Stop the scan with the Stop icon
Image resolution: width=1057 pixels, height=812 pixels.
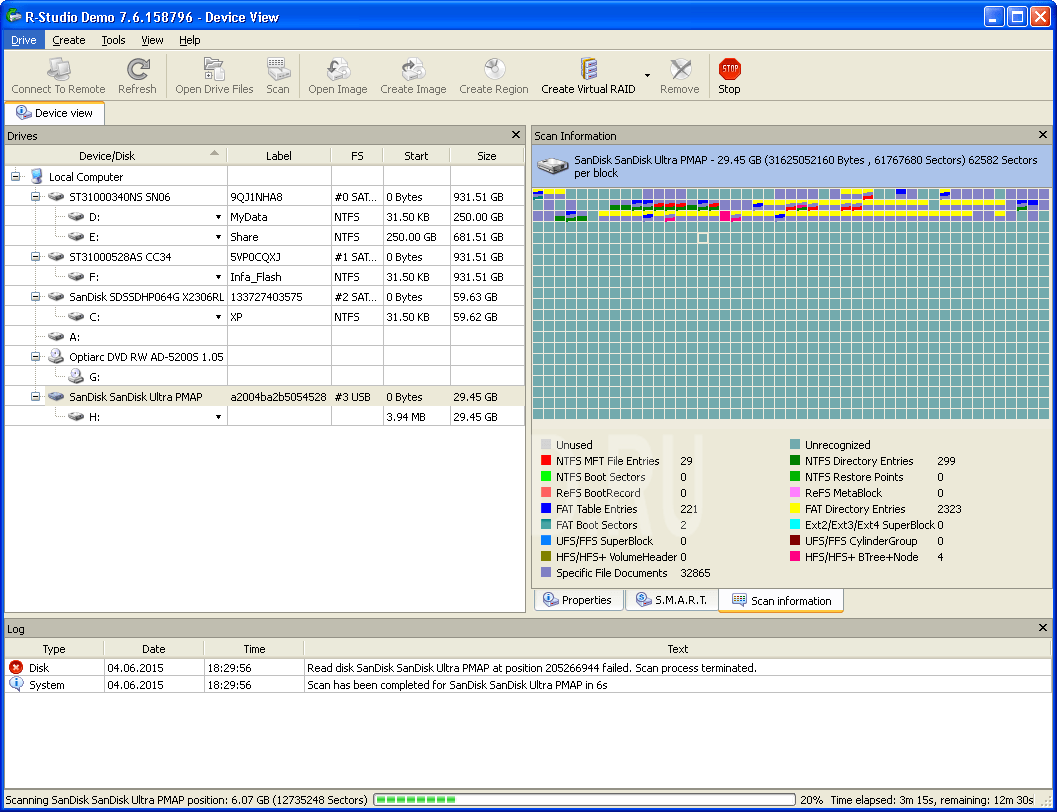click(x=729, y=69)
